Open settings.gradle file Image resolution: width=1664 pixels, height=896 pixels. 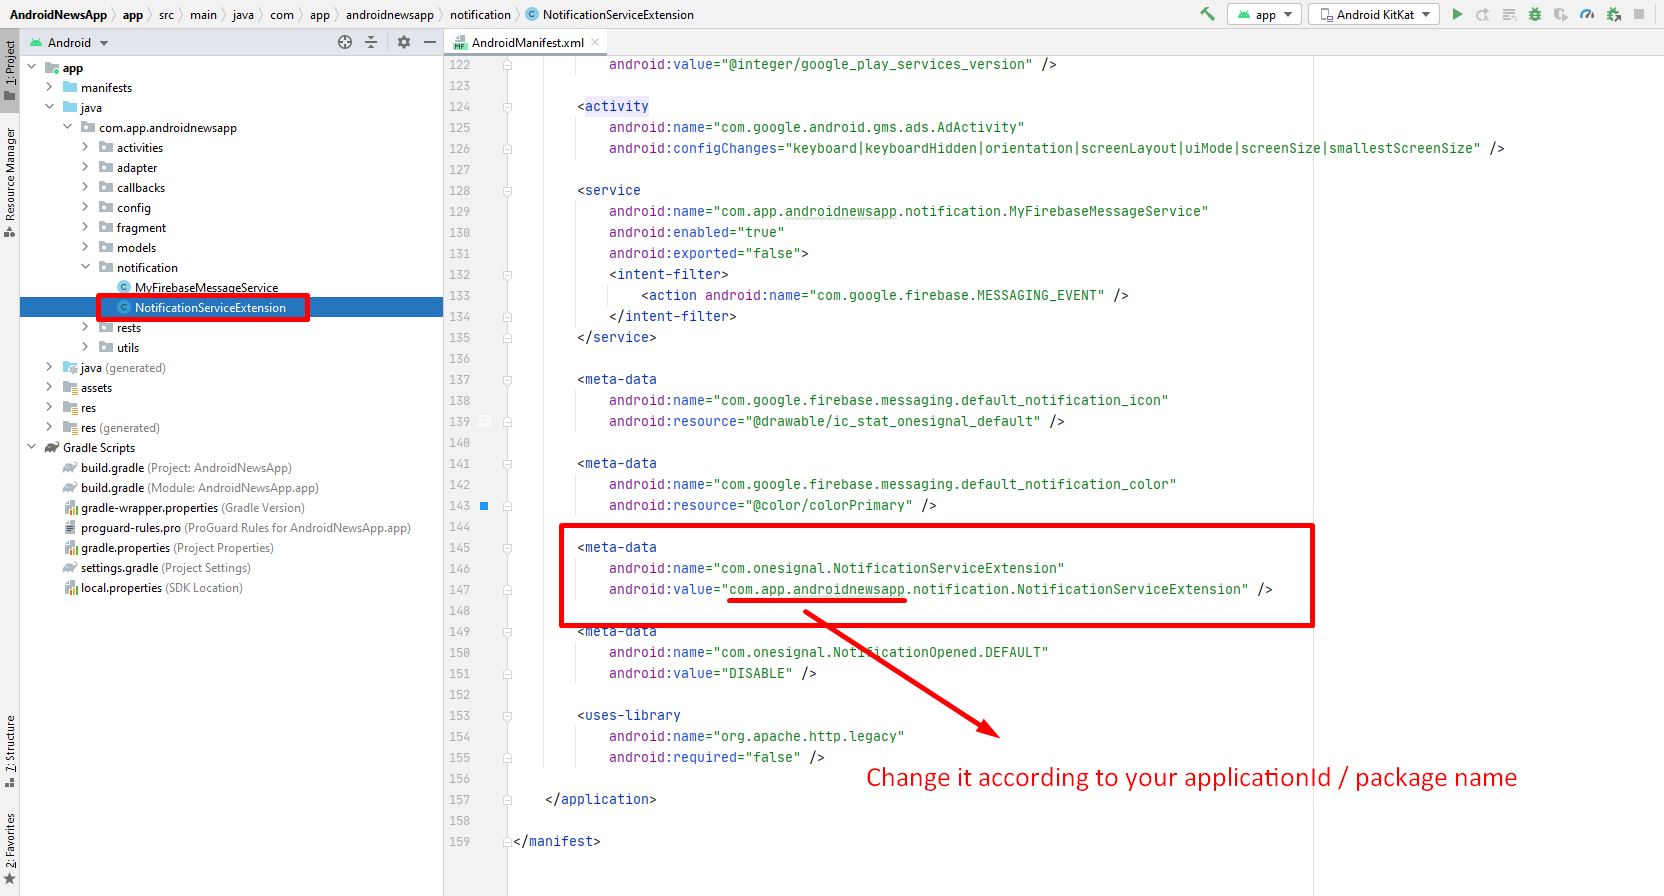[x=165, y=568]
